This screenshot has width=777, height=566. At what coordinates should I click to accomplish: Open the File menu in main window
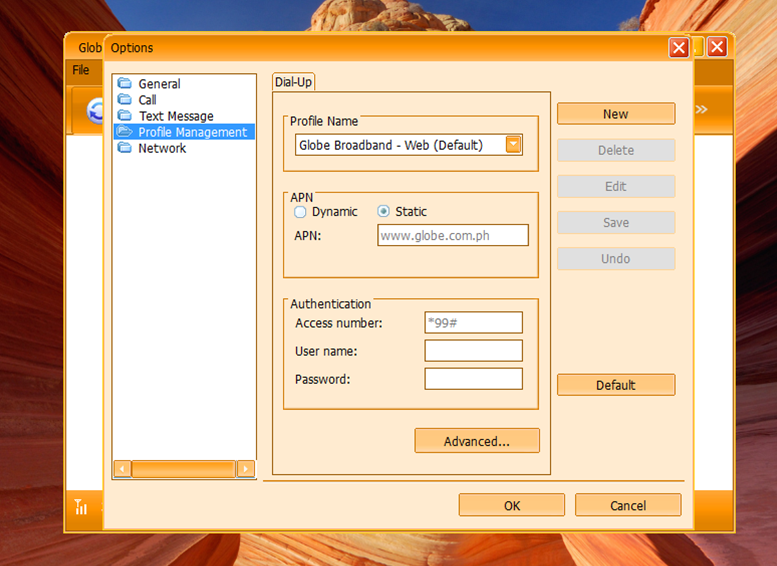pyautogui.click(x=81, y=70)
